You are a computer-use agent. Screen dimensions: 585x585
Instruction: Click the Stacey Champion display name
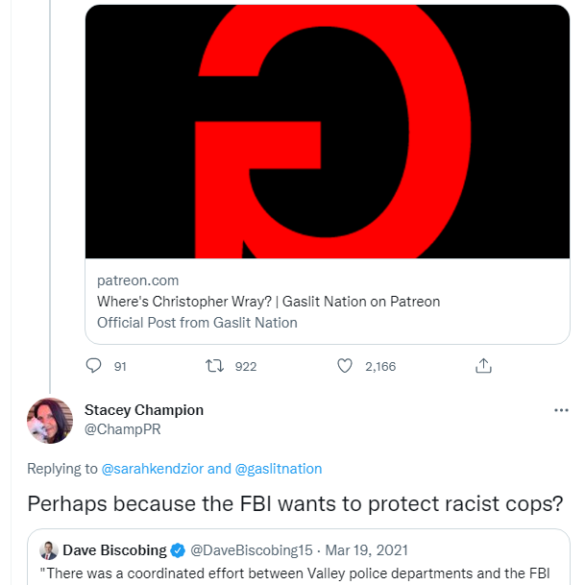click(x=144, y=410)
